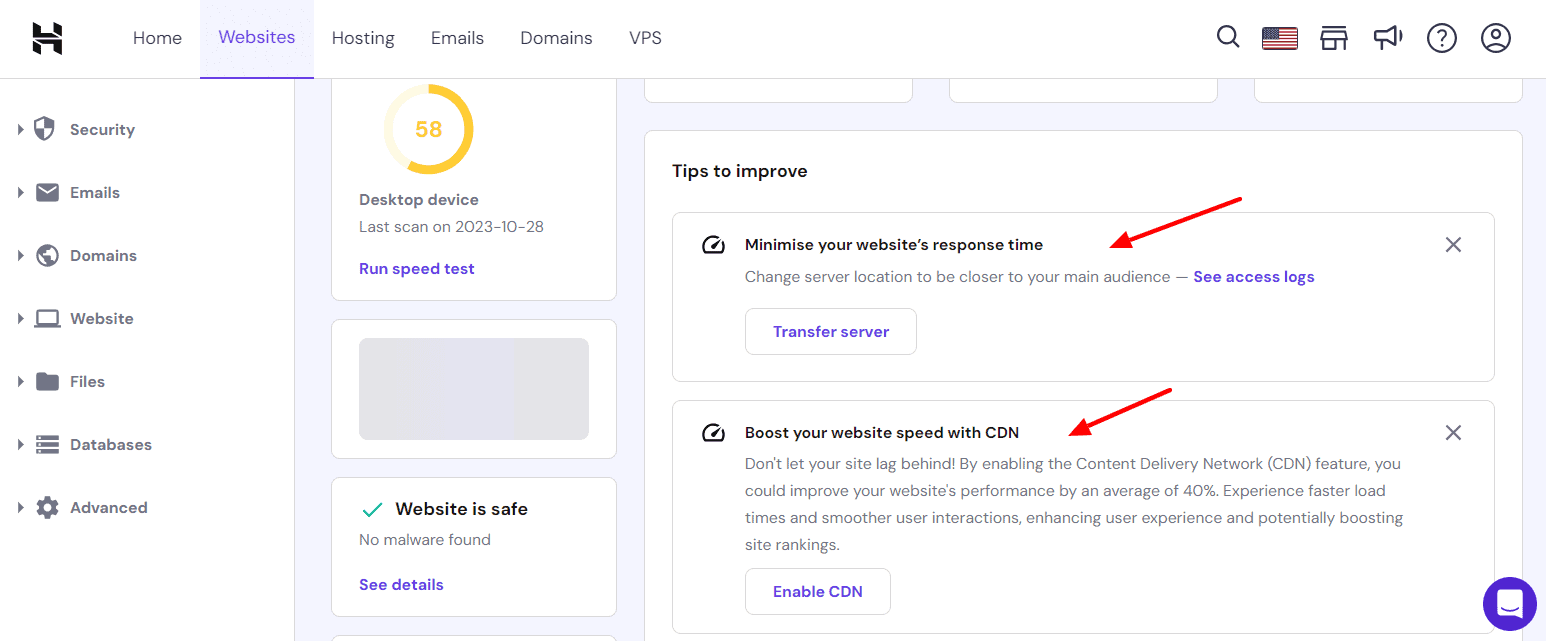
Task: Click the US flag language selector
Action: tap(1279, 39)
